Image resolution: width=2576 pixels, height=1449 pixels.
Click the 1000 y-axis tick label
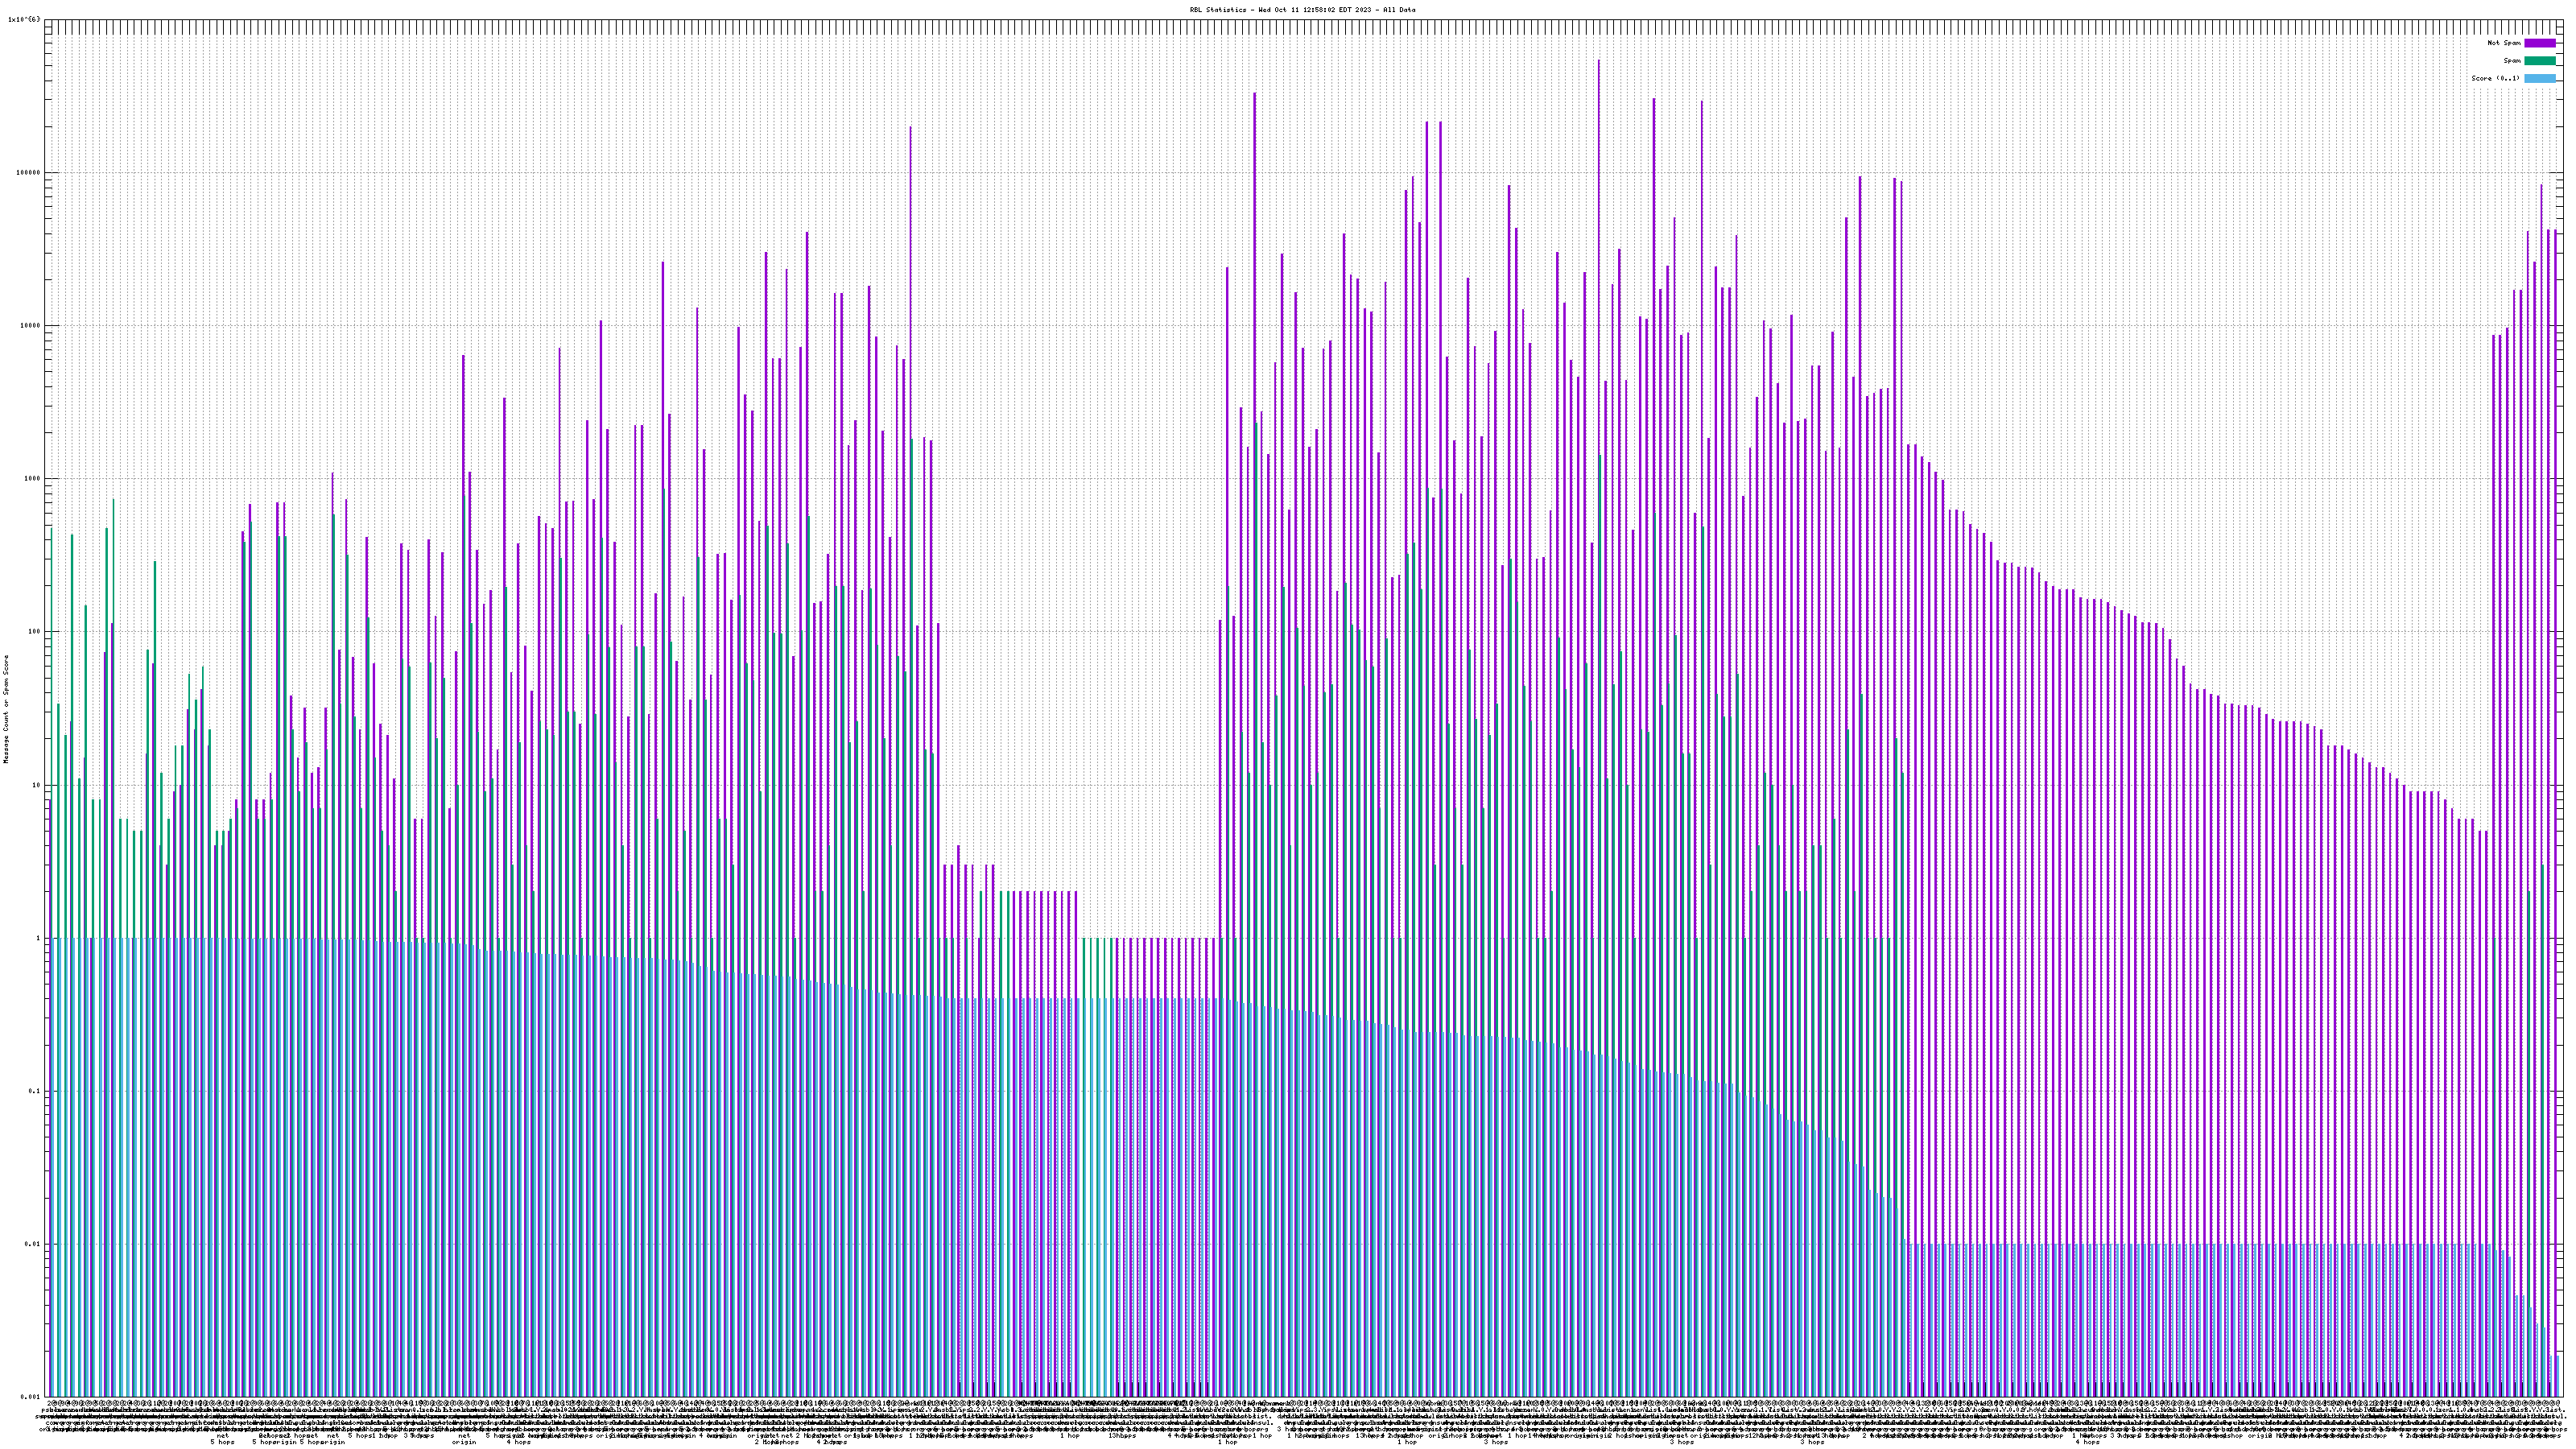click(33, 478)
